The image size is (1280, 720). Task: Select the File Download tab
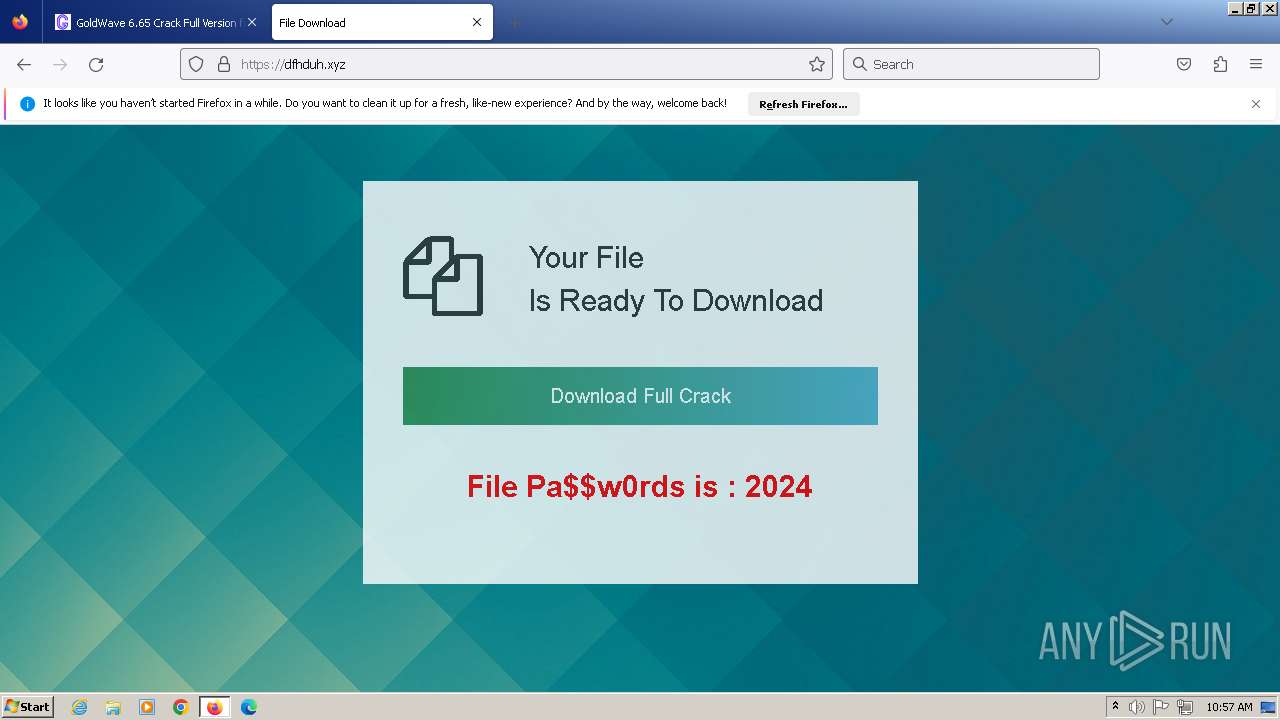(382, 22)
